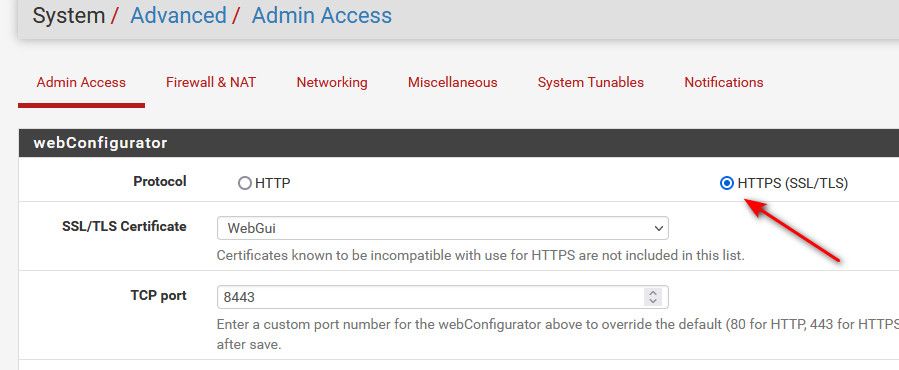The height and width of the screenshot is (370, 899).
Task: Click the TCP port stepper down arrow
Action: tap(652, 302)
